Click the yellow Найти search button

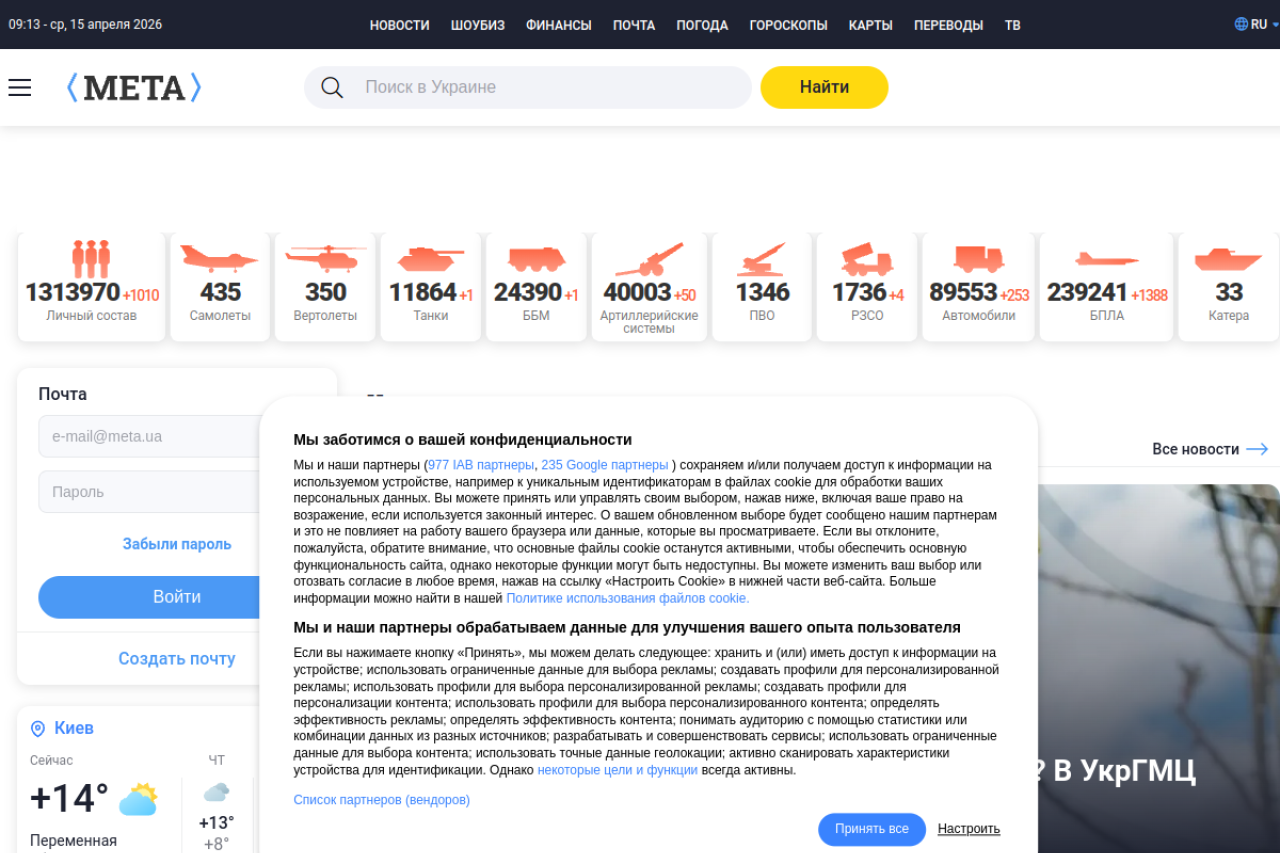824,87
